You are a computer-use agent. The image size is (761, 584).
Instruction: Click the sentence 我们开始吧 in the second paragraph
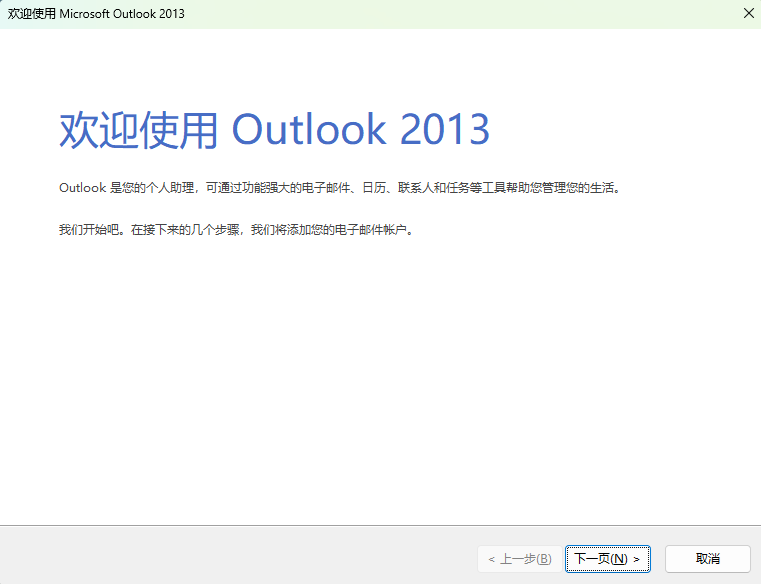click(89, 230)
